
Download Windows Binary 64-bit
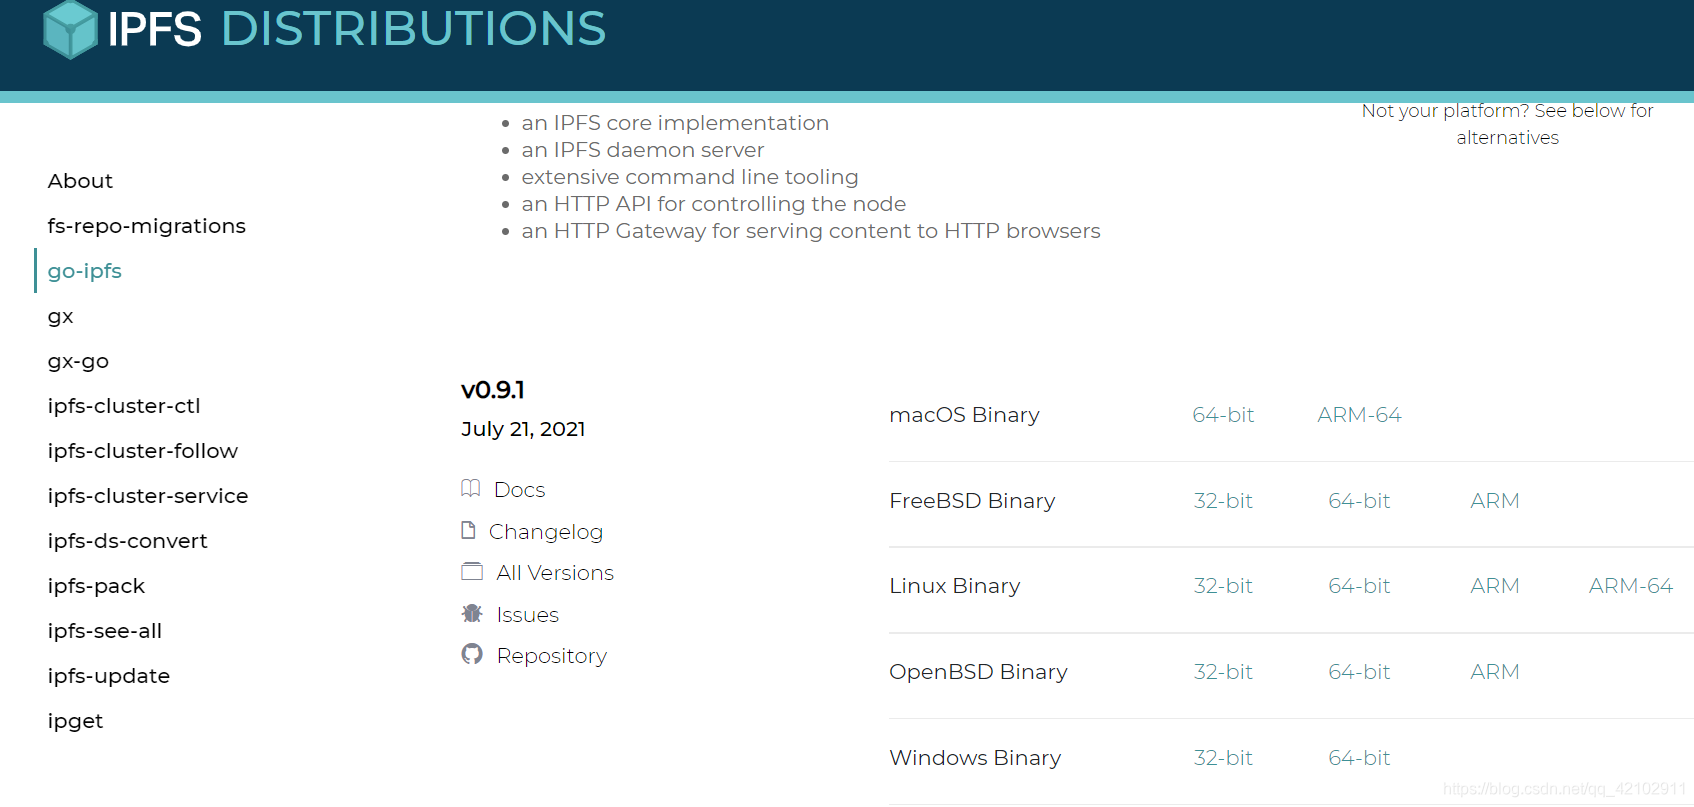click(x=1359, y=758)
